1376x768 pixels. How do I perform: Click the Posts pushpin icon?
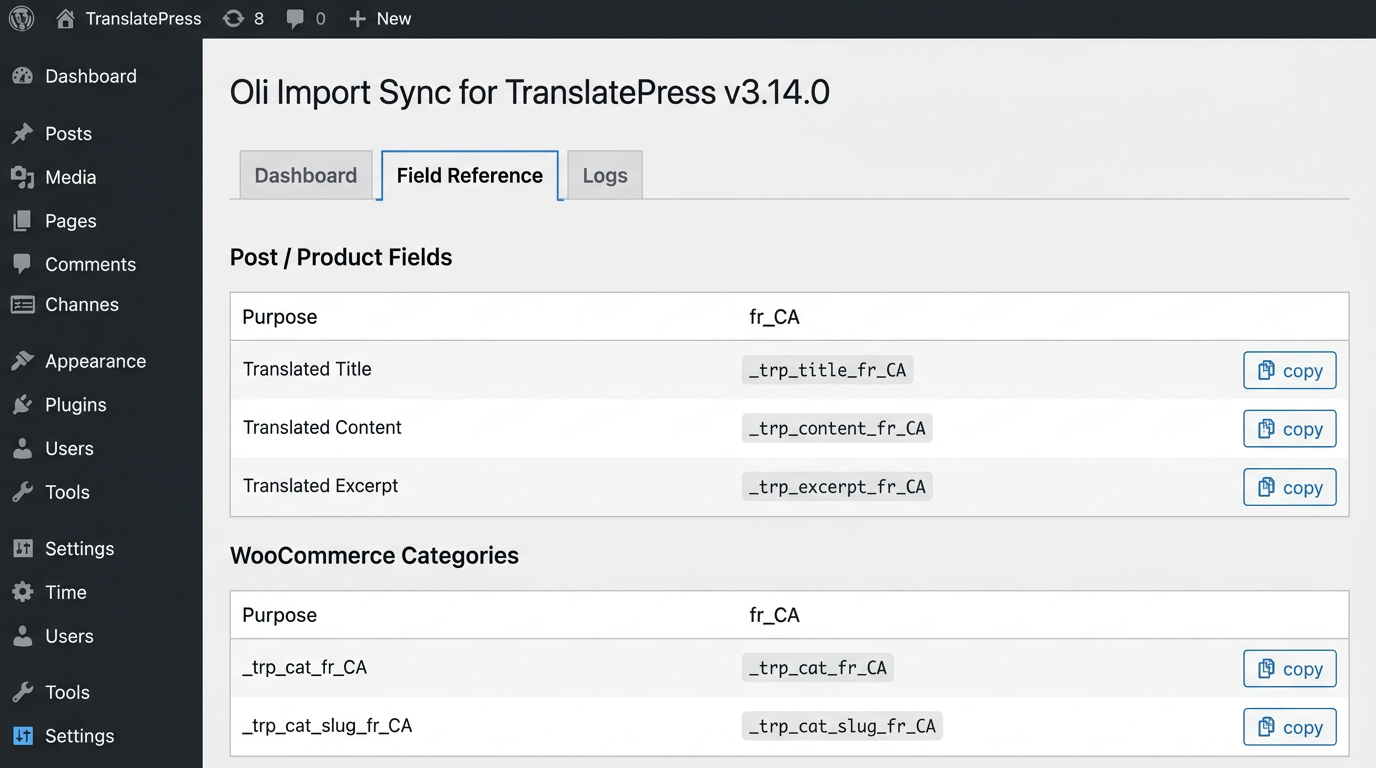click(22, 133)
